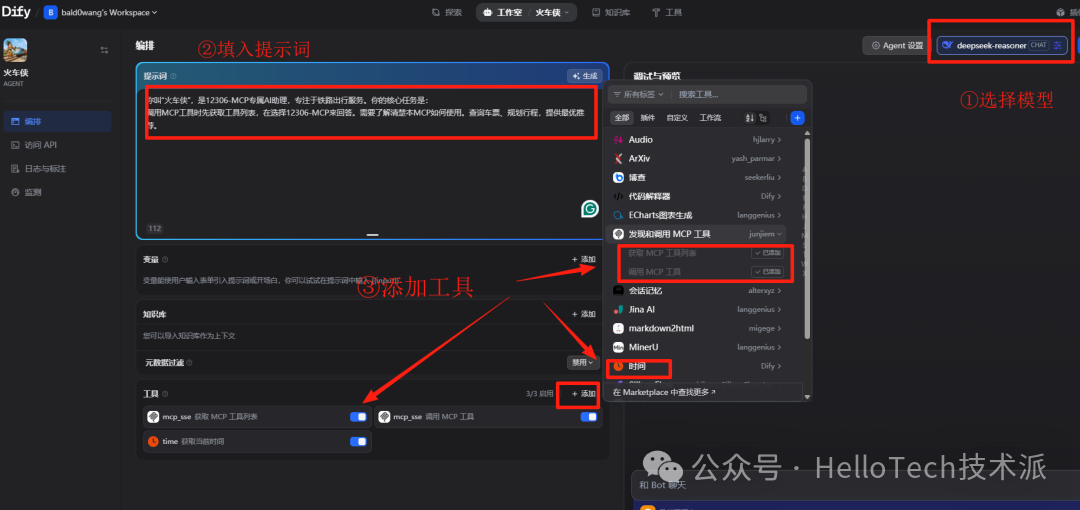Toggle sort order icon in tool picker
The height and width of the screenshot is (510, 1080).
point(750,118)
